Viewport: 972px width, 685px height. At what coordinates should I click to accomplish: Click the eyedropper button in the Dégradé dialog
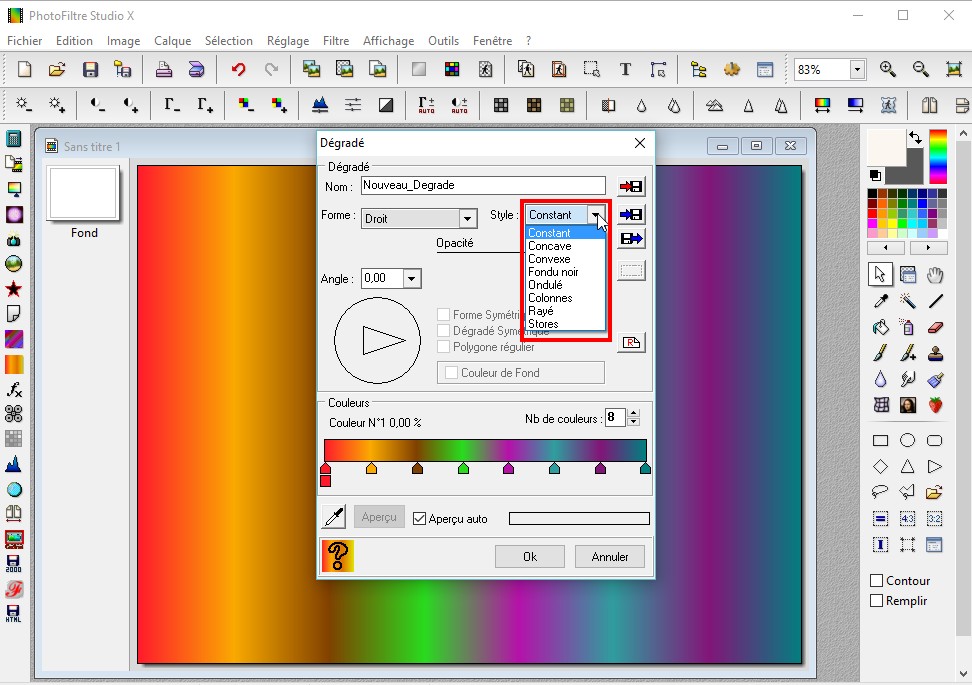(334, 517)
